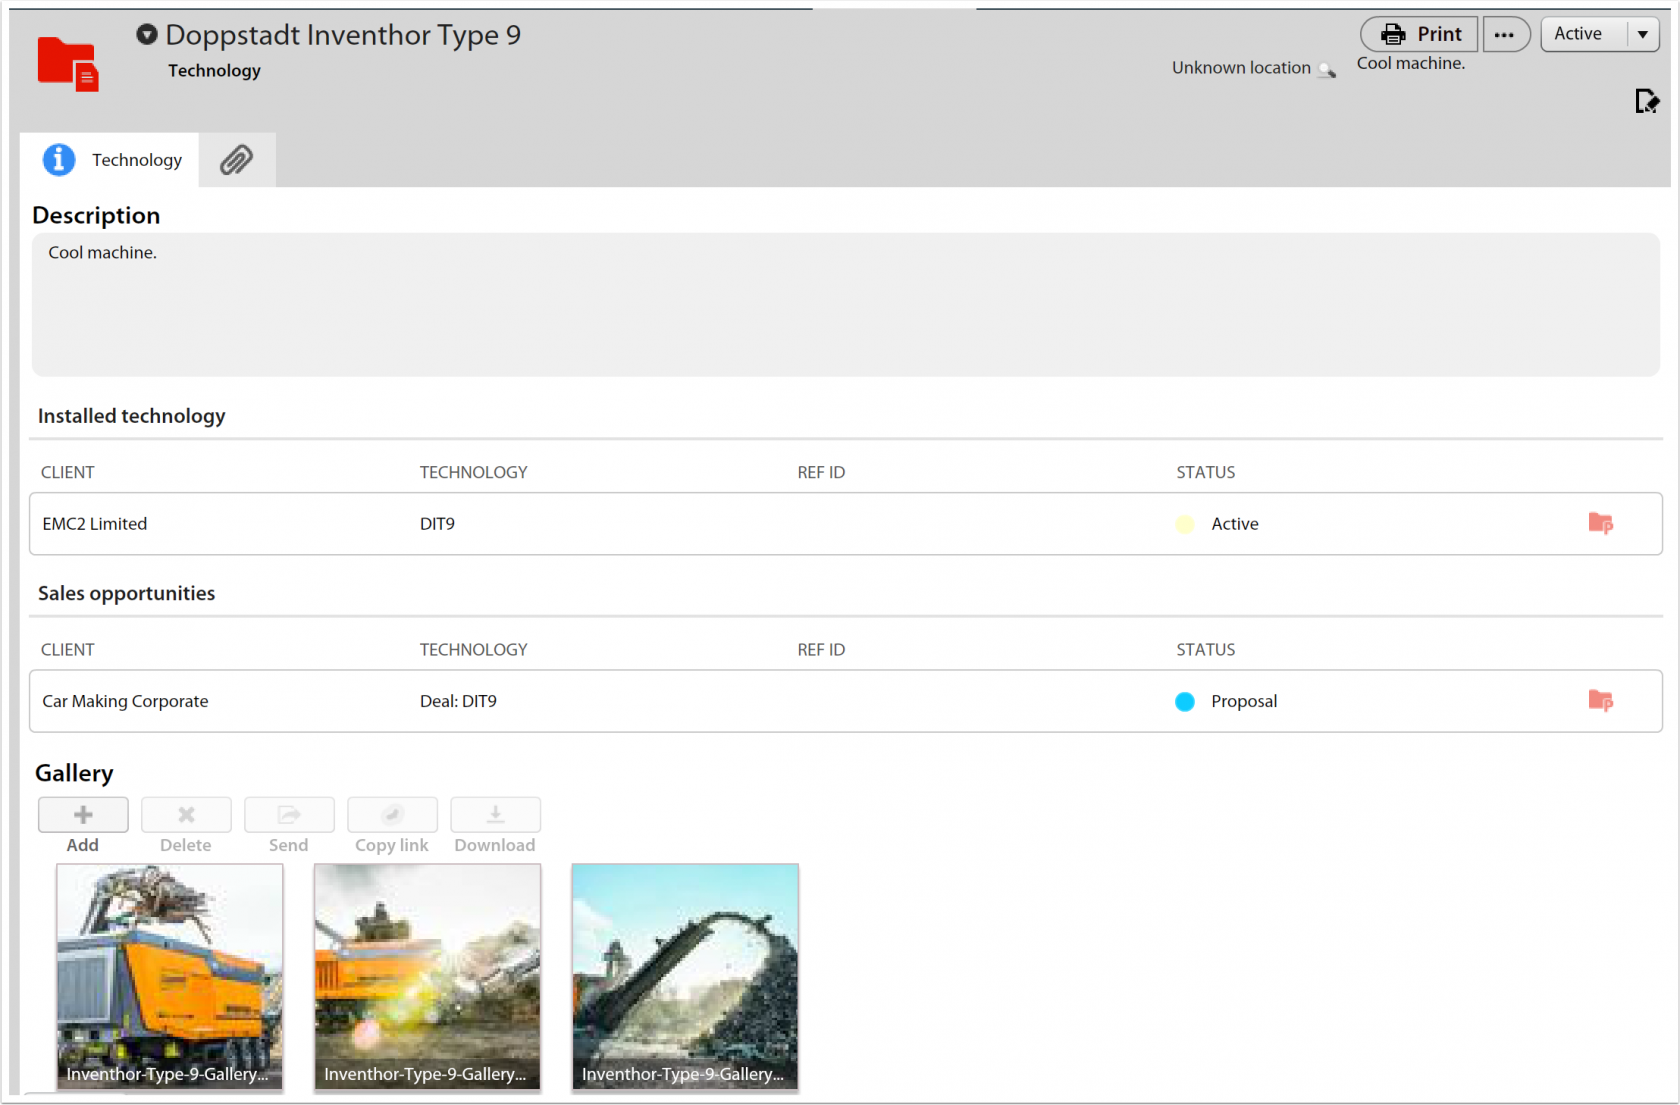Screen dimensions: 1680x1105
Task: Open the third gallery thumbnail with conveyor
Action: [685, 977]
